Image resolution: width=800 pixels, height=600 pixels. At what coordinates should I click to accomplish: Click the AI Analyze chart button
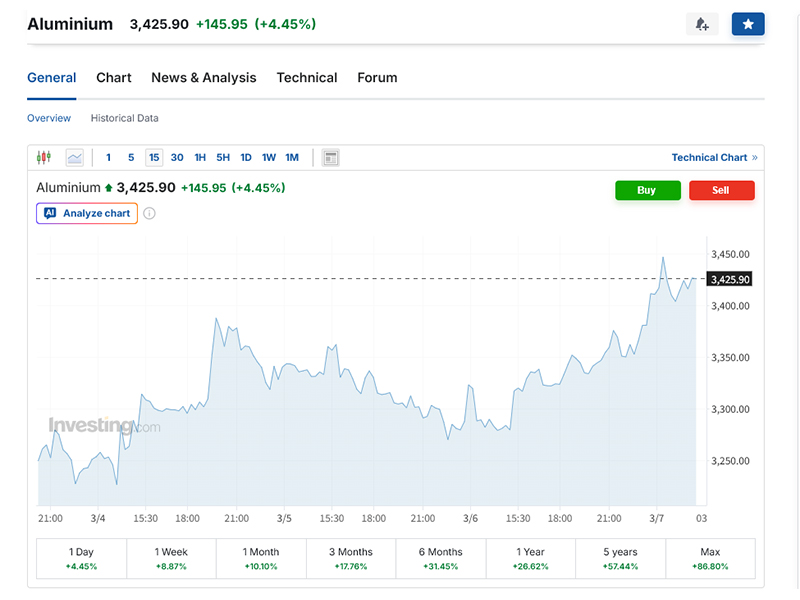pyautogui.click(x=87, y=213)
